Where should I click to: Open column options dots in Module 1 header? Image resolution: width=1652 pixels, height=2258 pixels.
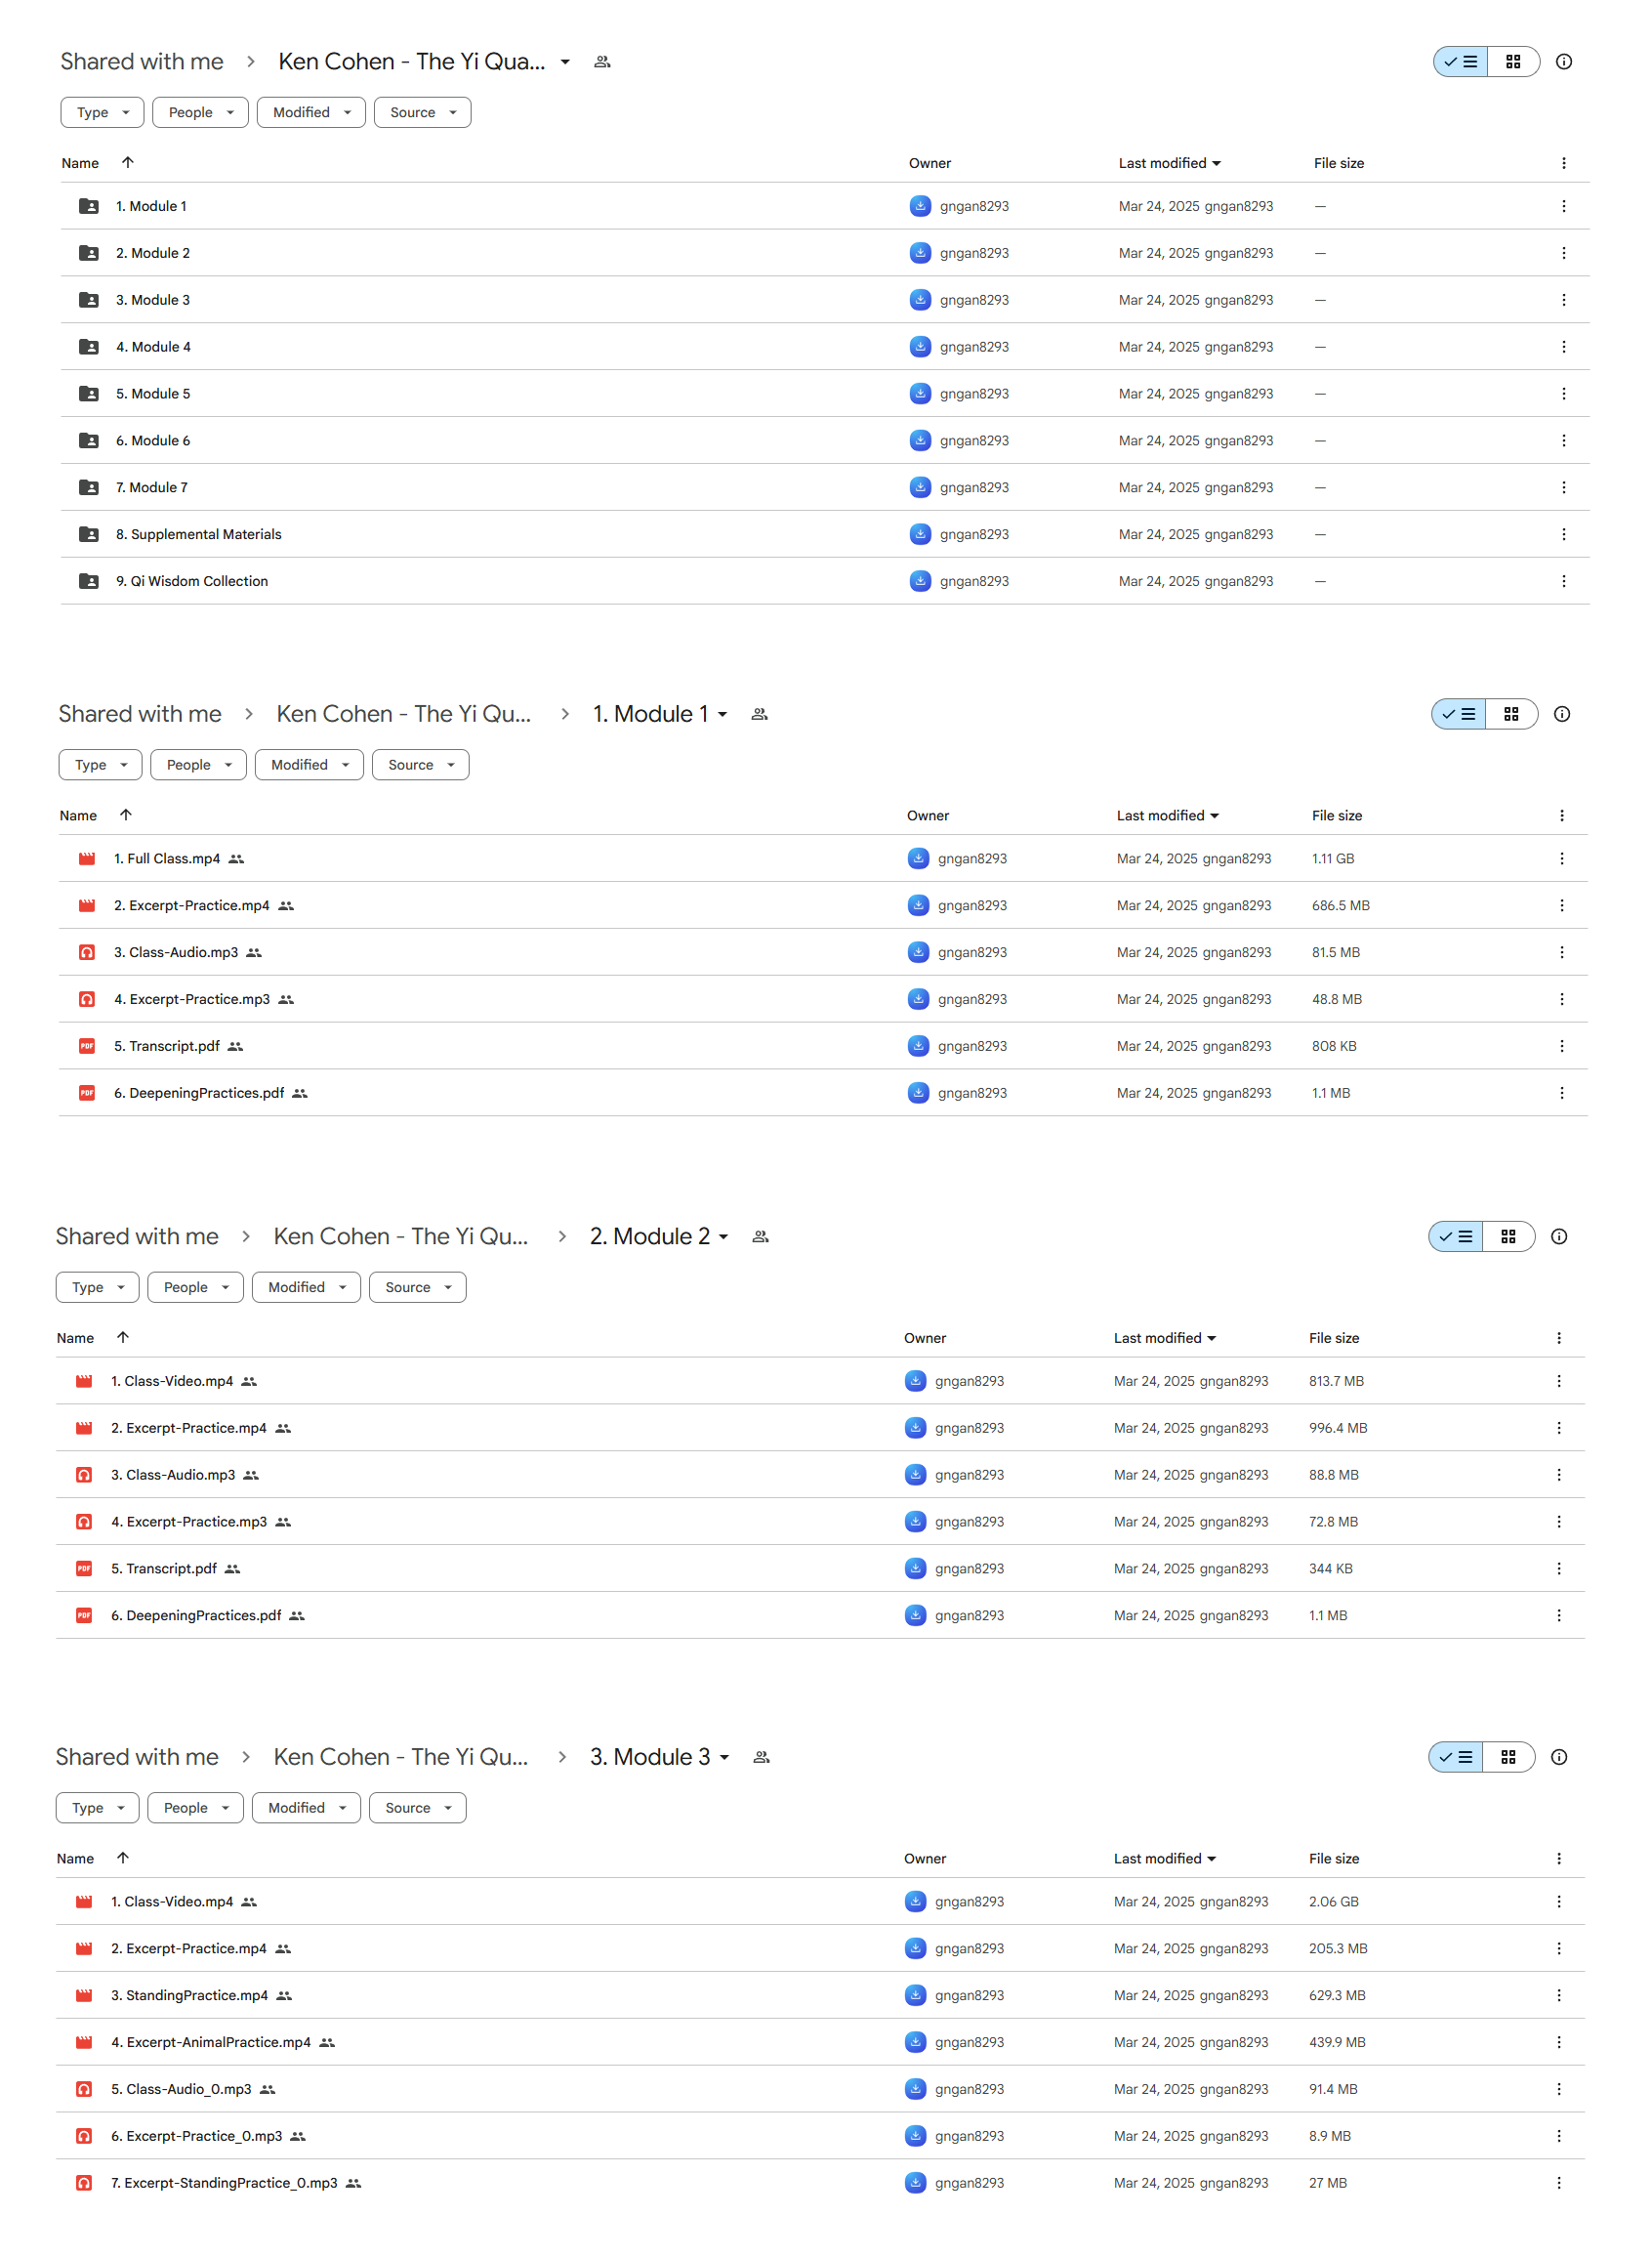[1562, 816]
